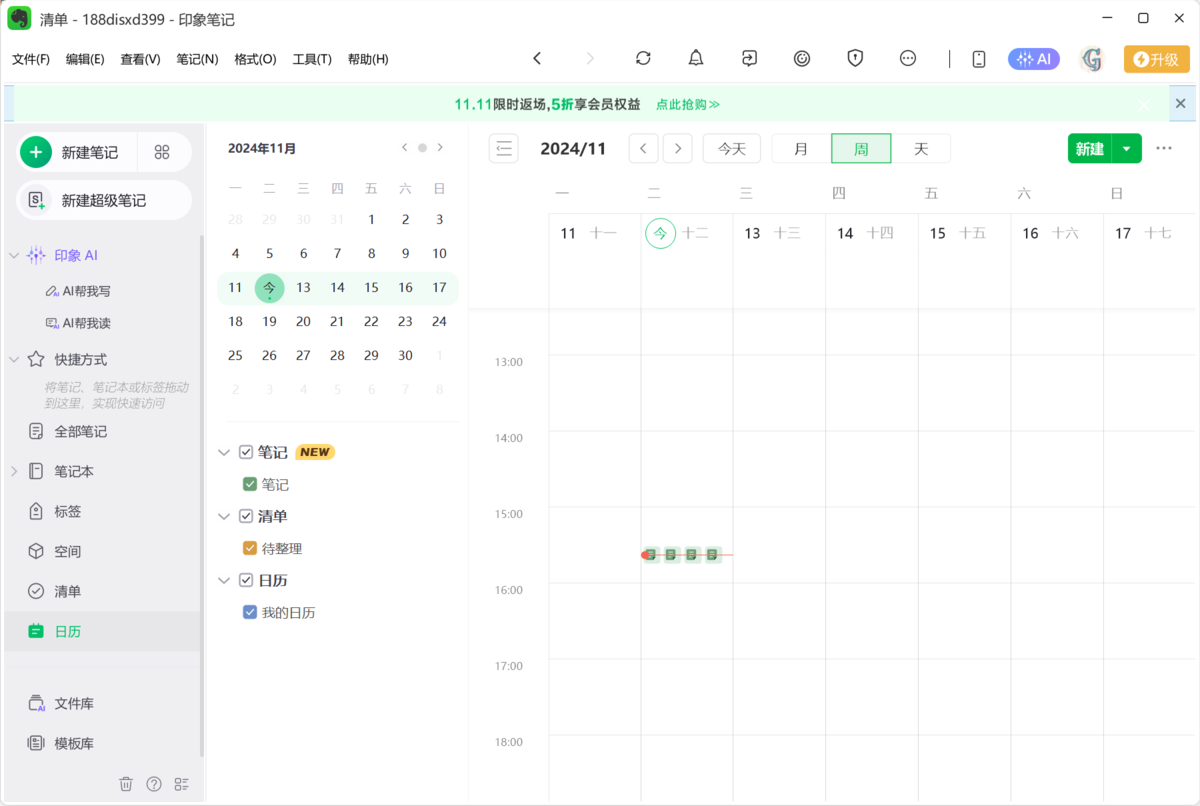Click the mini calendar today dot
The height and width of the screenshot is (806, 1200).
point(422,147)
